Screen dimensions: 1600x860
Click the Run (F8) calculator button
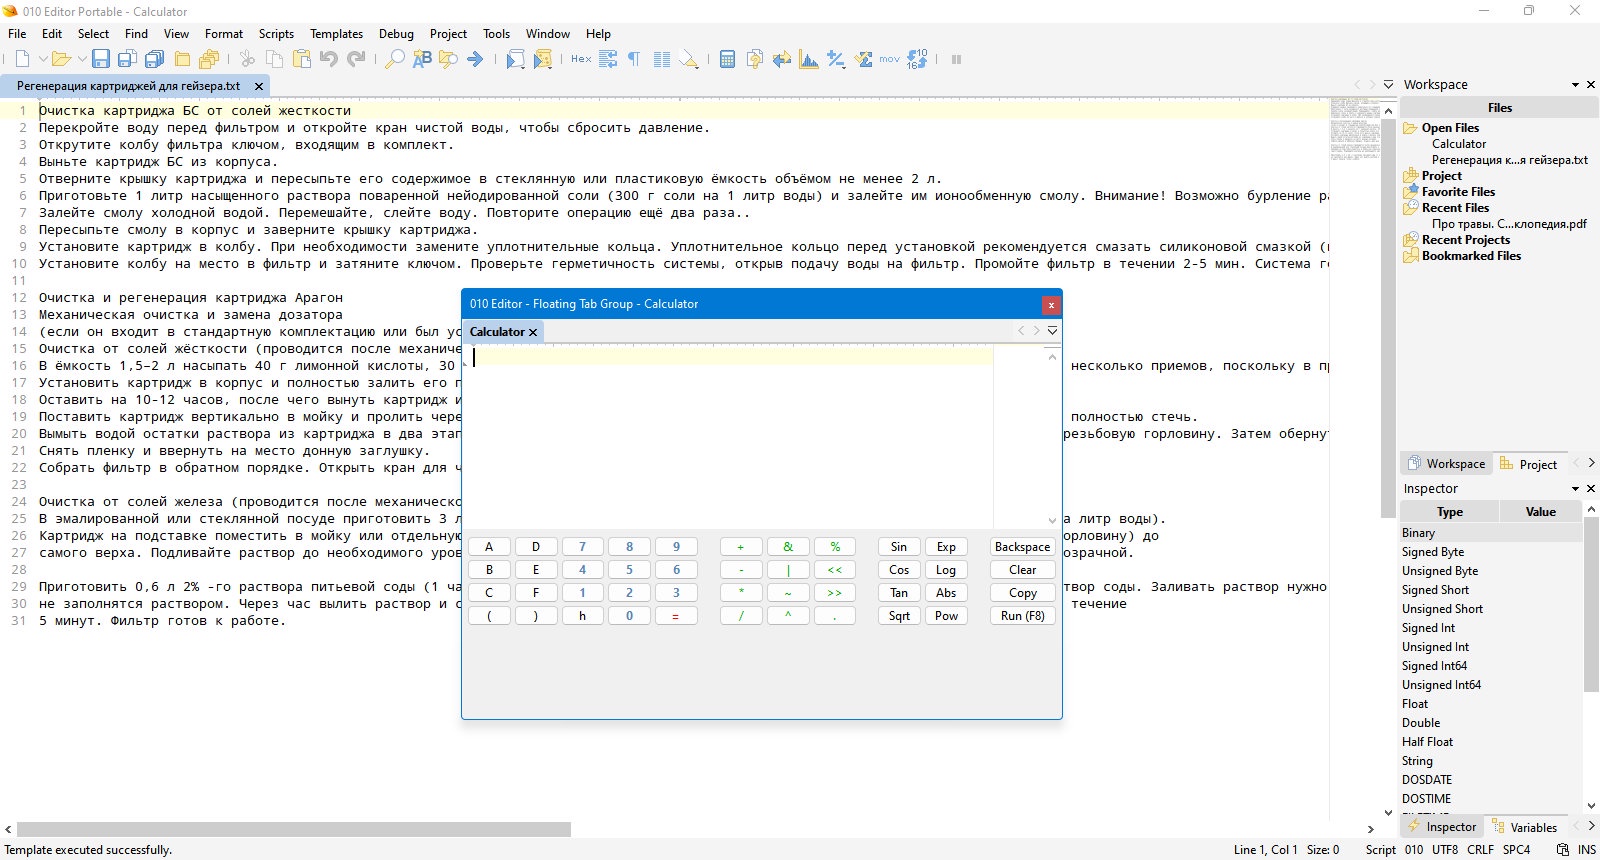point(1022,616)
